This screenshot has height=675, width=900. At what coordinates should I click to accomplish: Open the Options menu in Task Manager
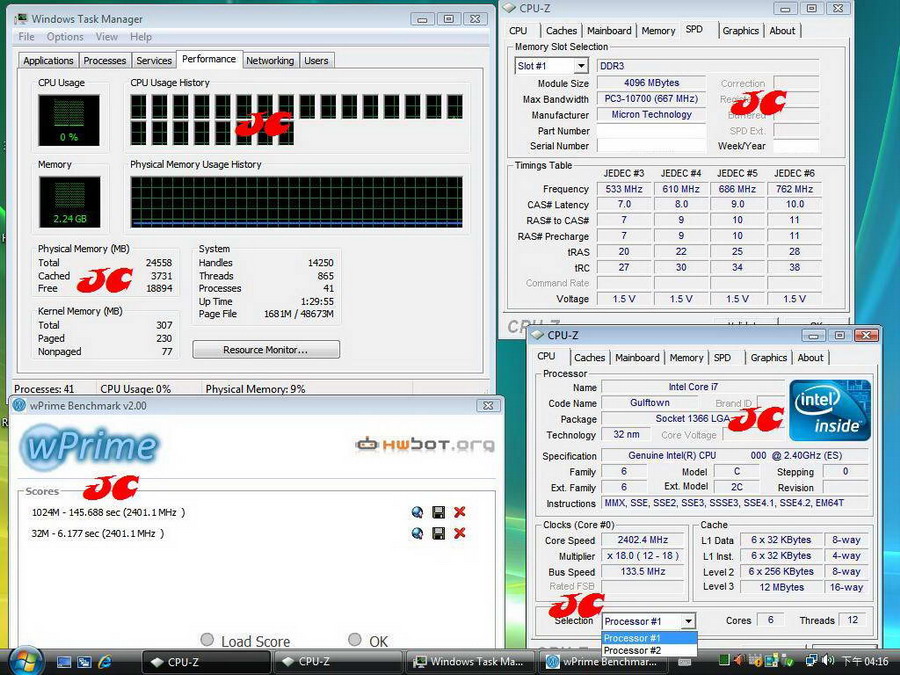pos(65,37)
